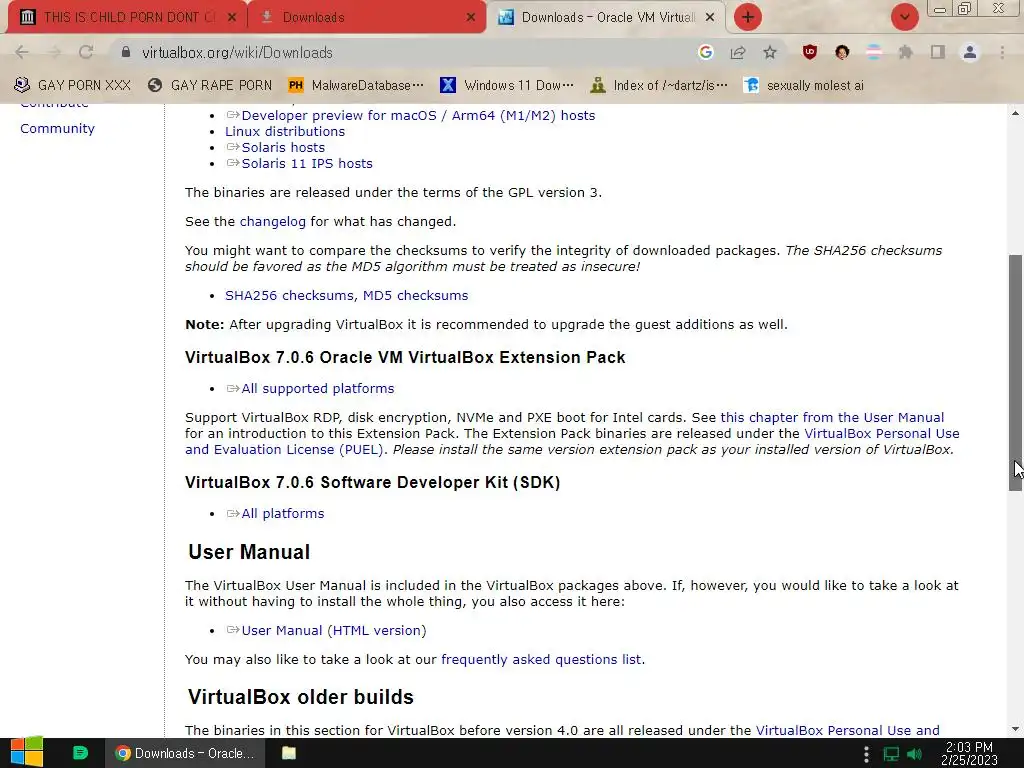Screen dimensions: 1024x768
Task: Go back to the previous page
Action: coord(22,52)
